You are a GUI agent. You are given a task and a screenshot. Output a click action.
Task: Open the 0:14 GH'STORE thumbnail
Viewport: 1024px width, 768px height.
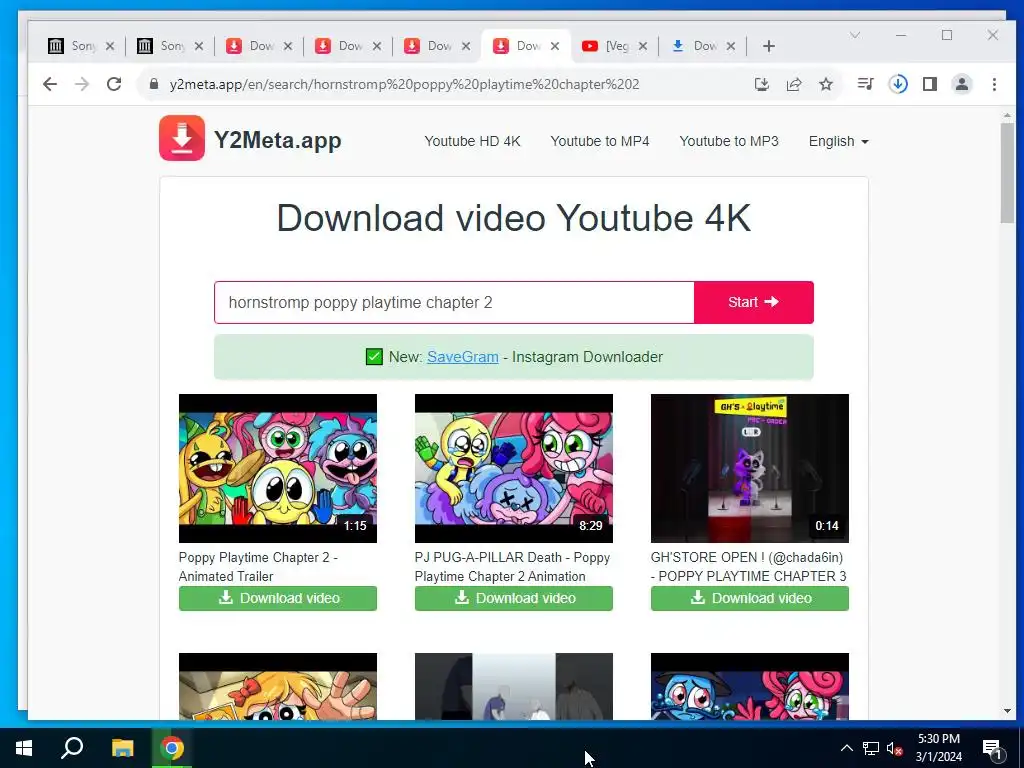750,468
